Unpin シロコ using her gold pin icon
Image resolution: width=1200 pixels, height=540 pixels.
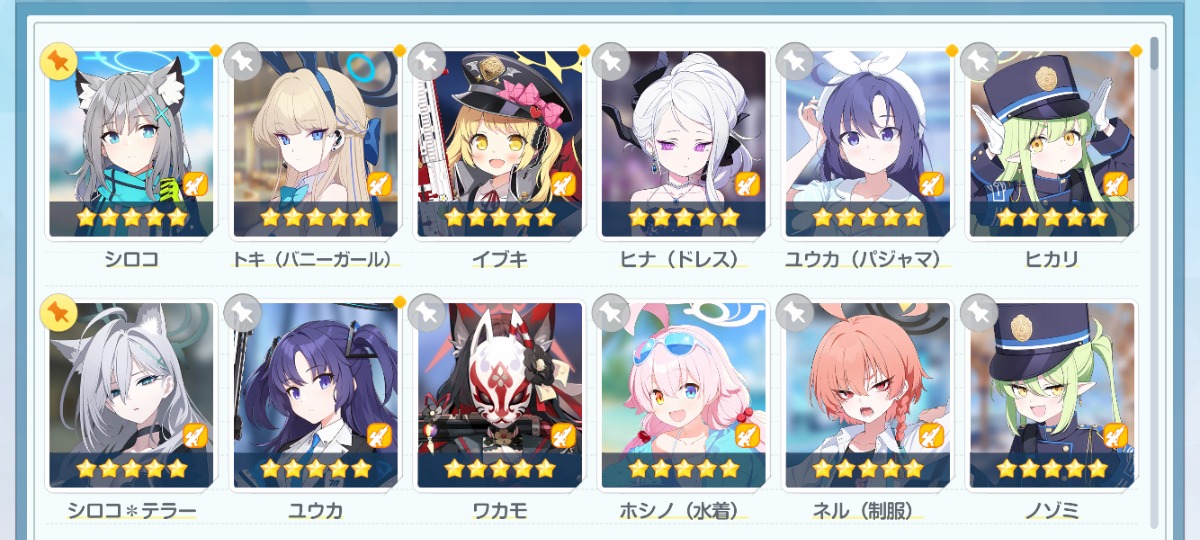click(x=59, y=62)
